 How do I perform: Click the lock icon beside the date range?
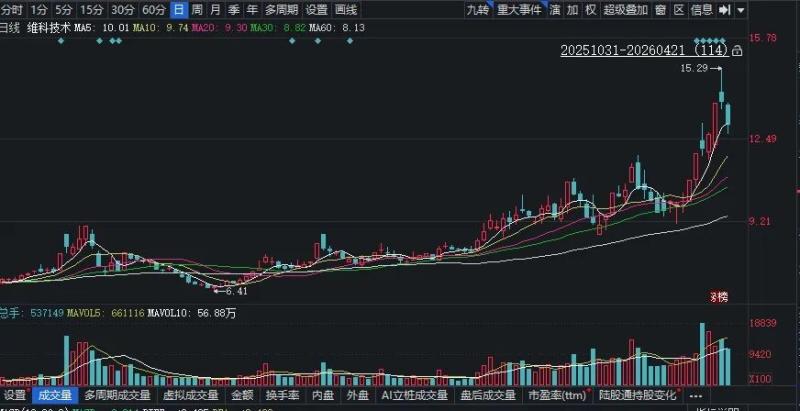click(738, 50)
